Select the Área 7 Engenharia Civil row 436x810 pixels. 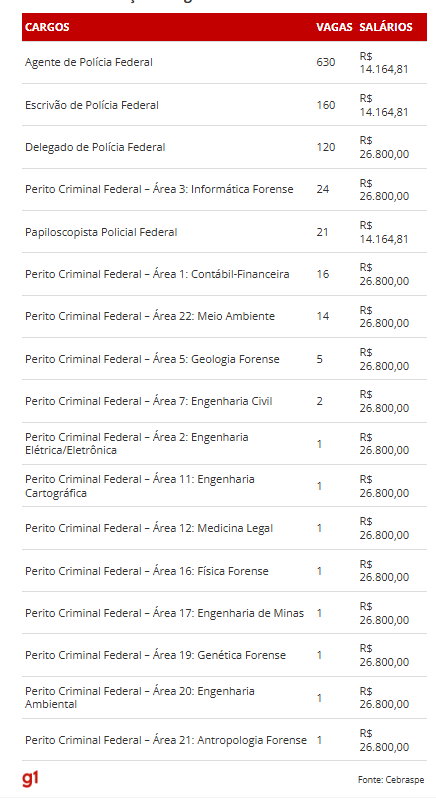224,401
